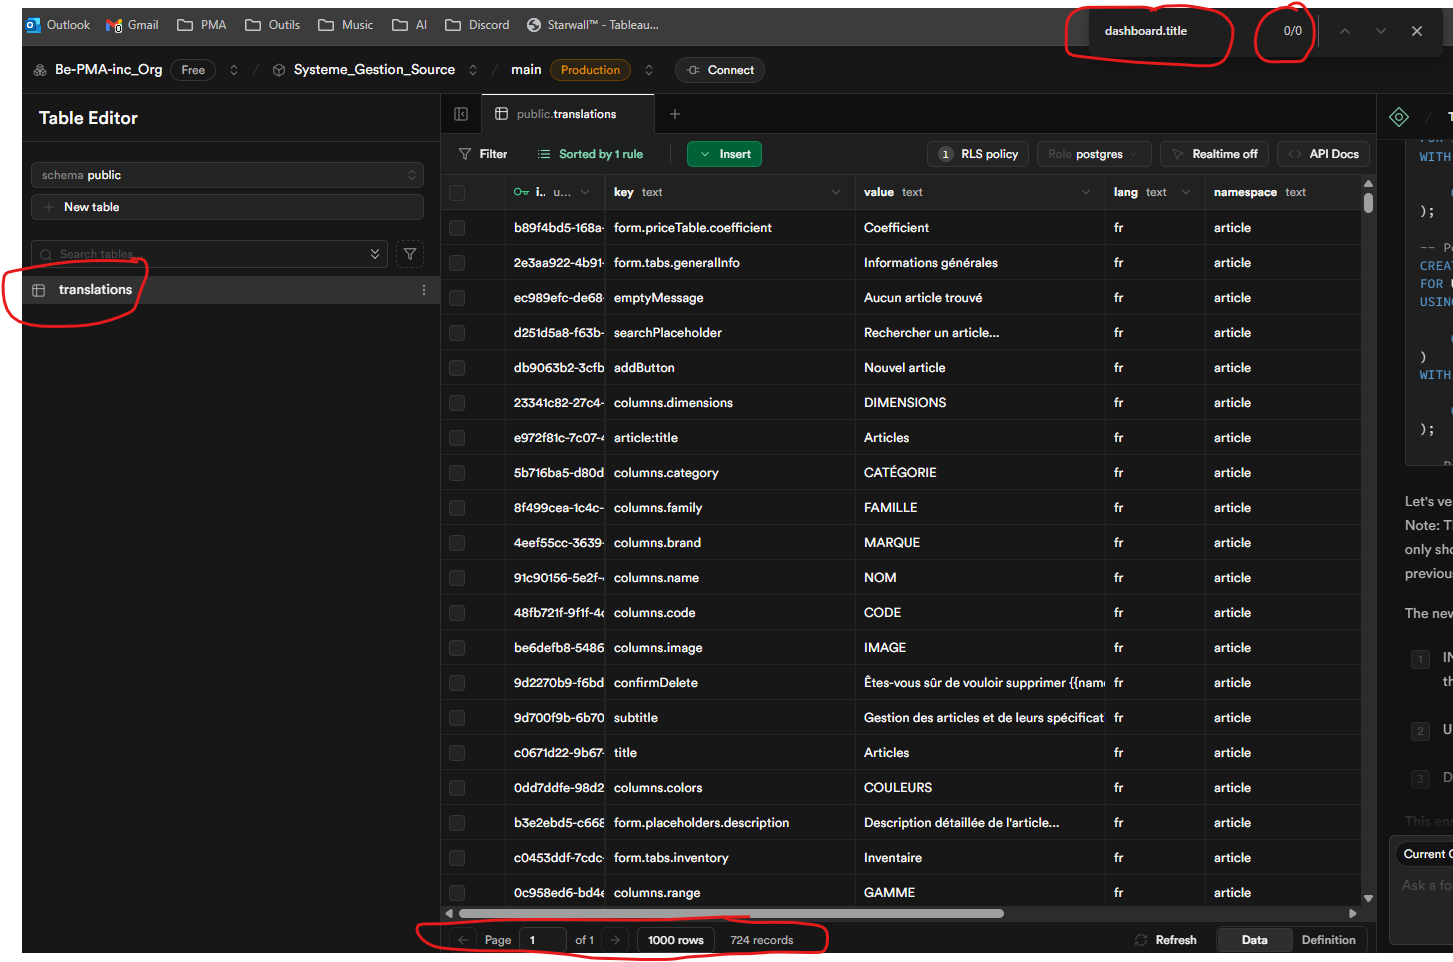Open translations table options menu
The image size is (1453, 962).
point(424,290)
